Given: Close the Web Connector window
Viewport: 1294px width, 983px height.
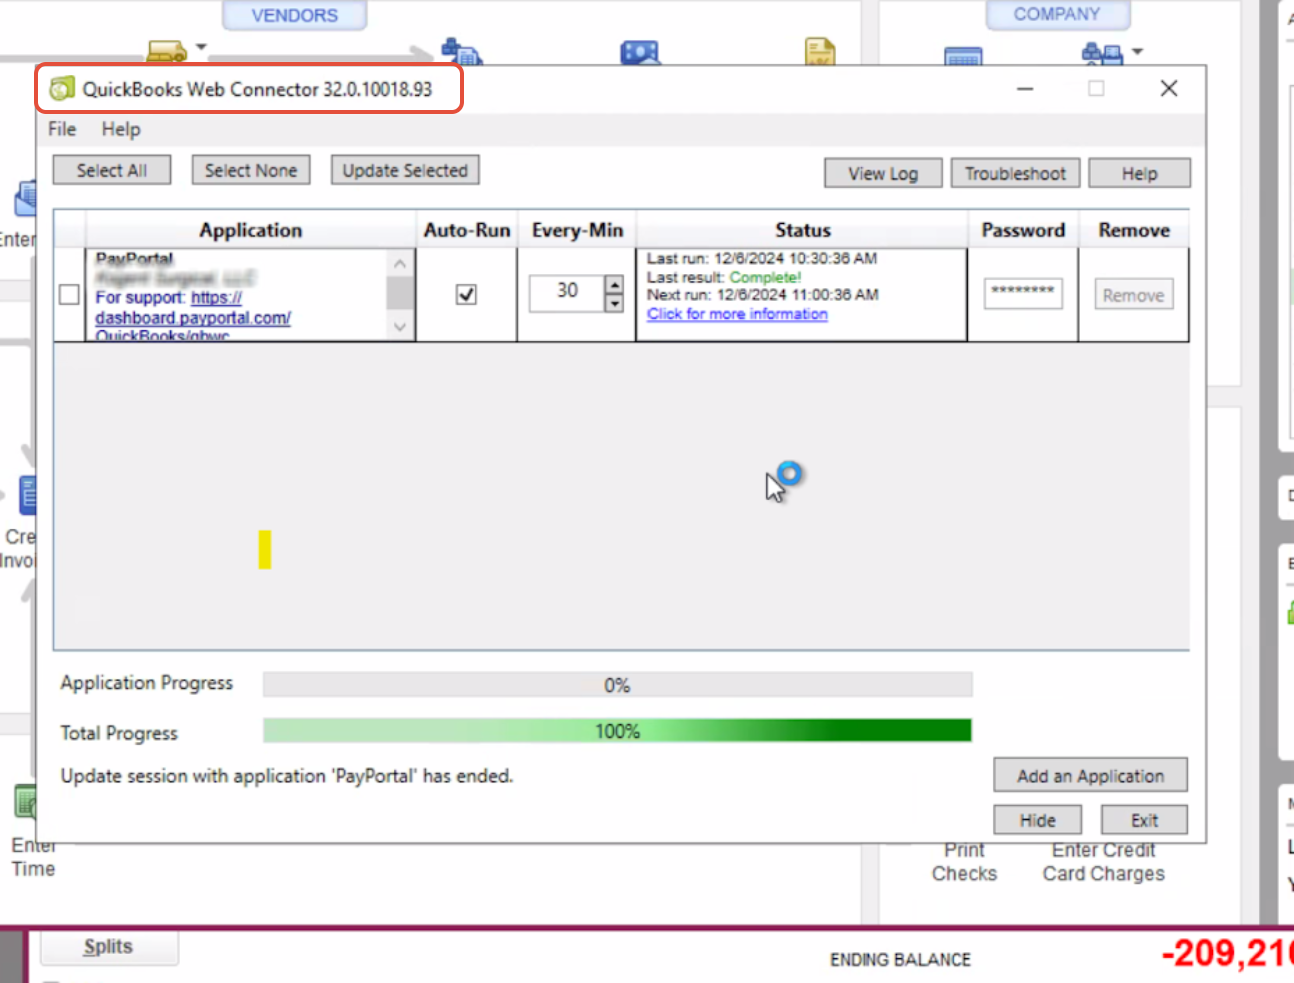Looking at the screenshot, I should 1168,89.
